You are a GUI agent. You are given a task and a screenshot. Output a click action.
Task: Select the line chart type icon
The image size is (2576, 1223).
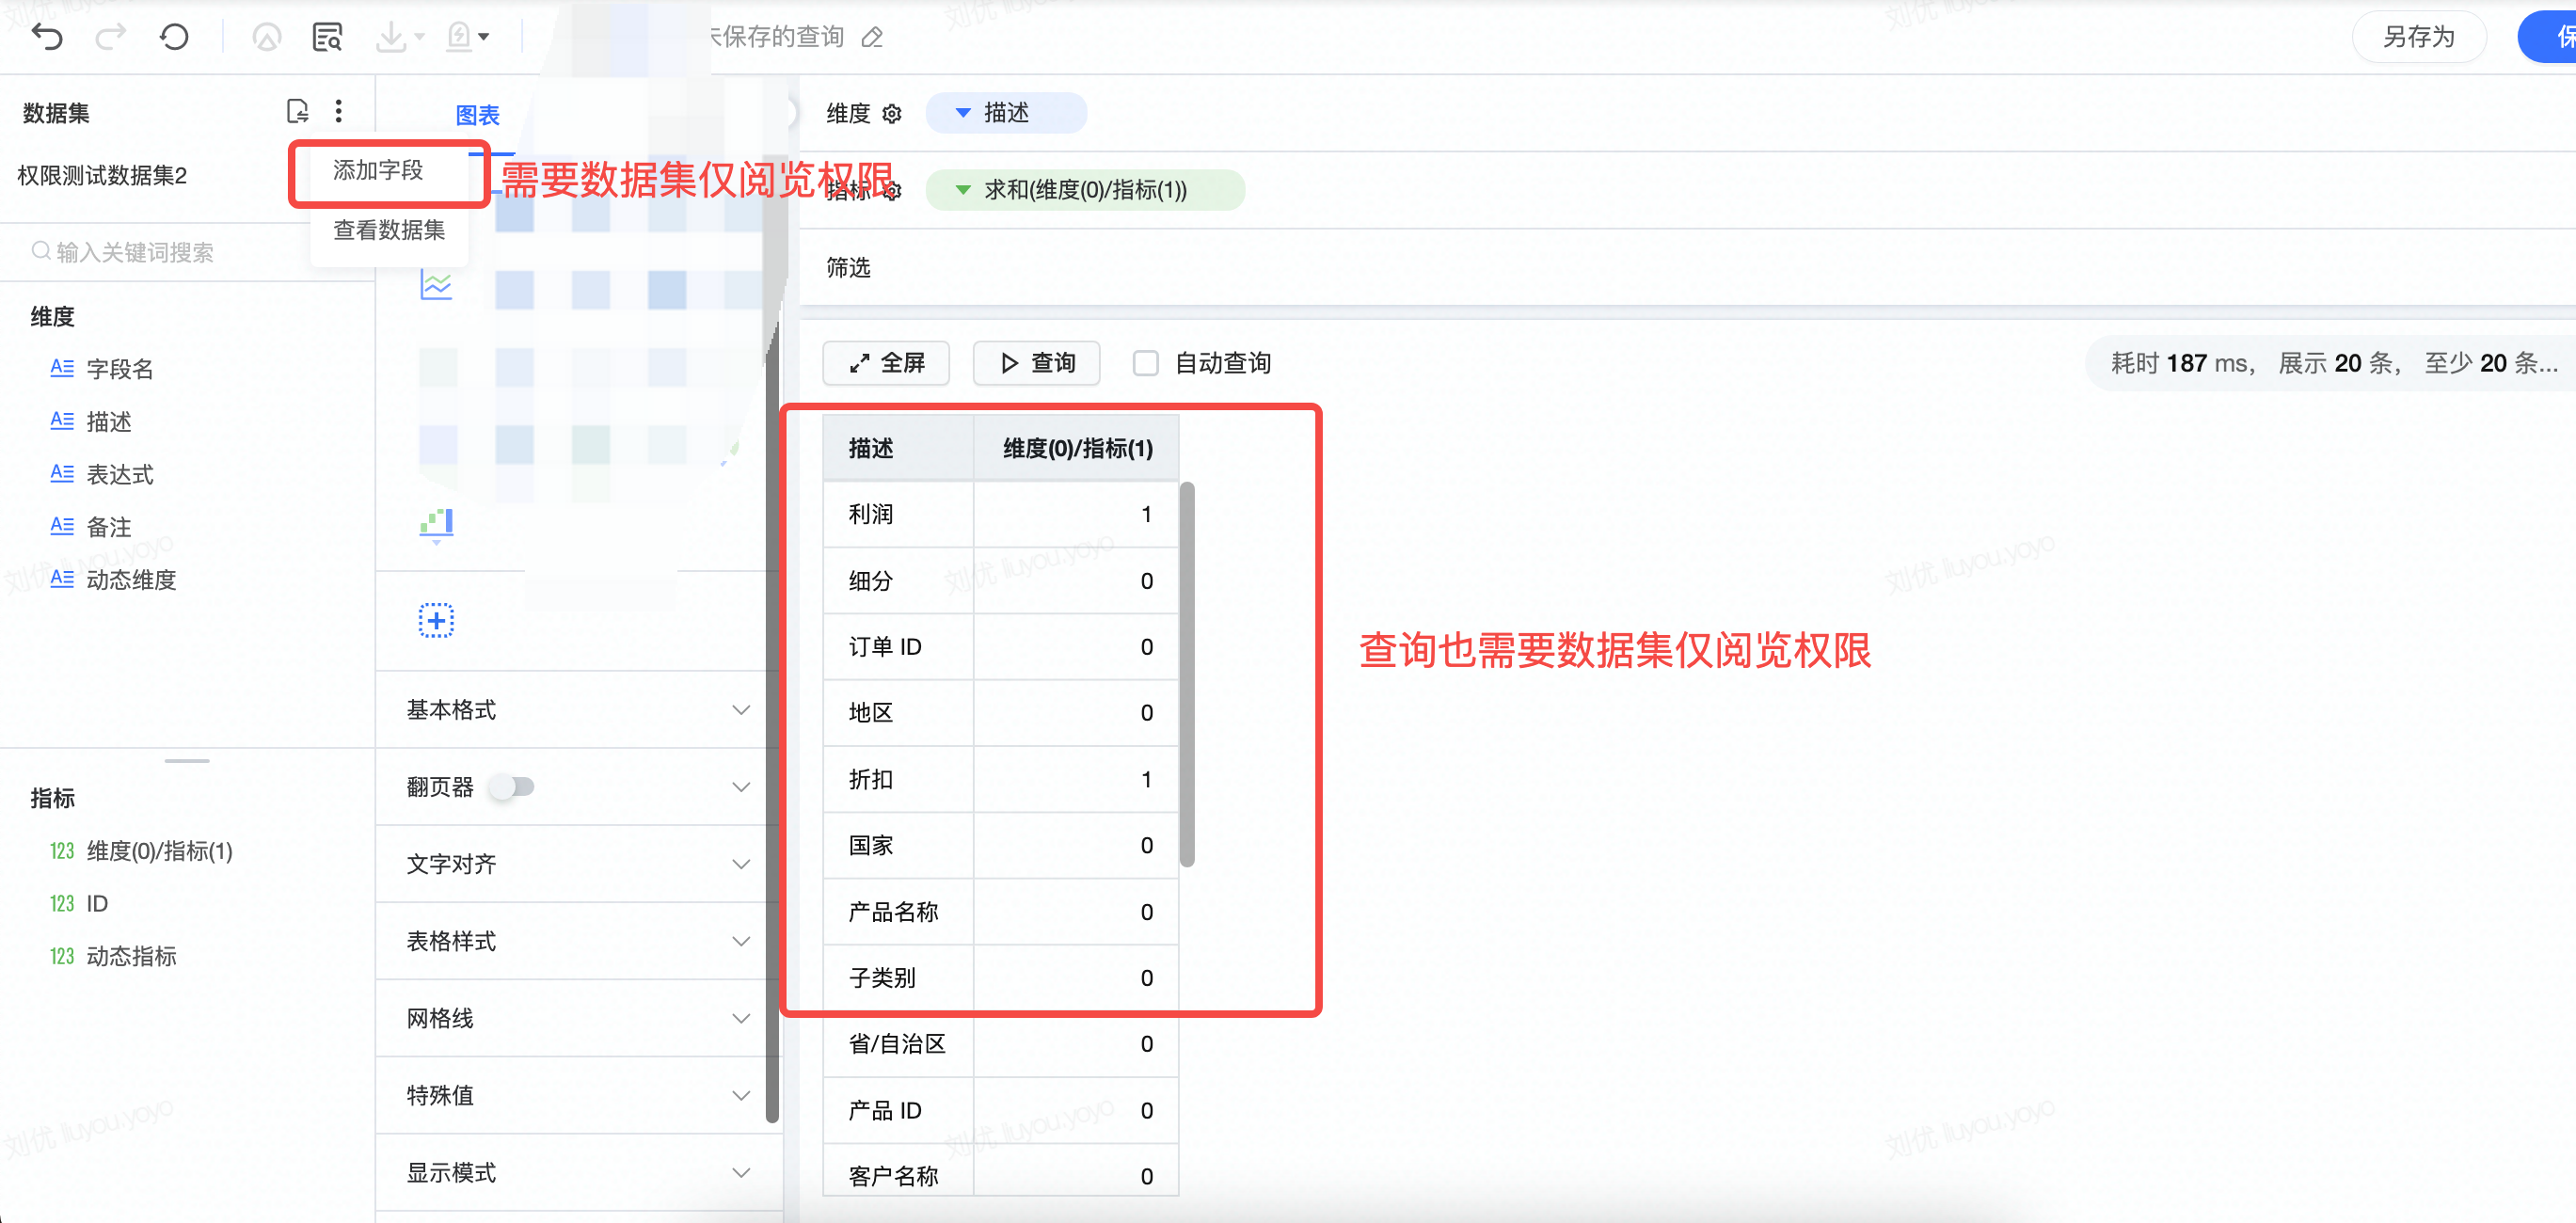pos(436,285)
